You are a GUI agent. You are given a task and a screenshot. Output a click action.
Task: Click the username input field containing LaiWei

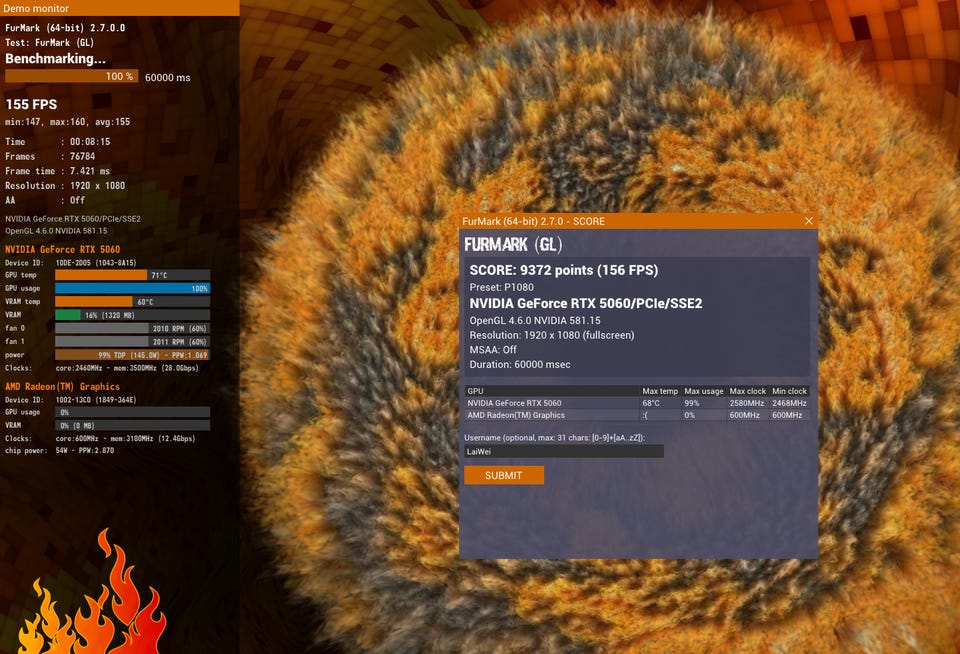pos(563,451)
